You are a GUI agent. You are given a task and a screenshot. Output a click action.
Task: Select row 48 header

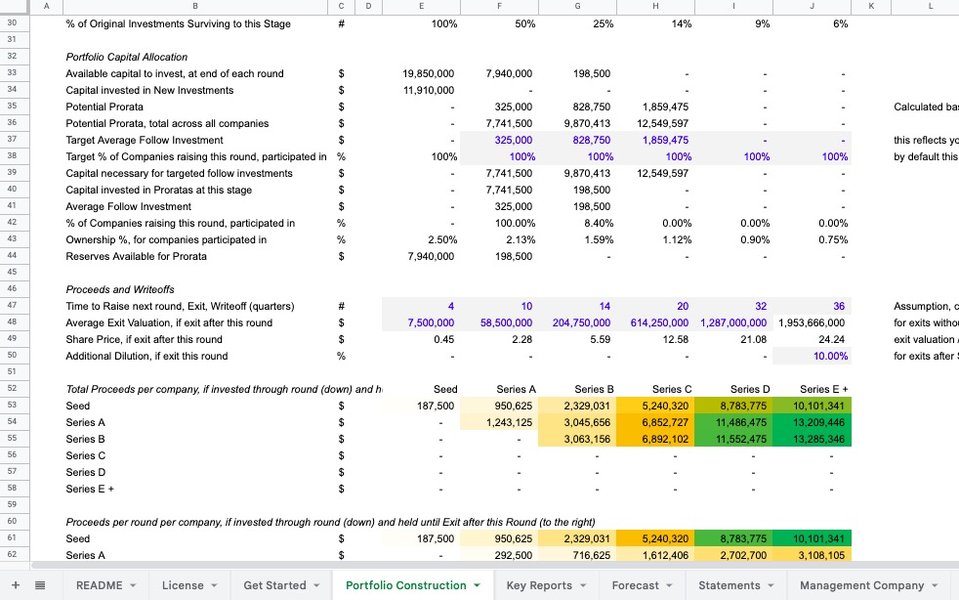pos(14,322)
